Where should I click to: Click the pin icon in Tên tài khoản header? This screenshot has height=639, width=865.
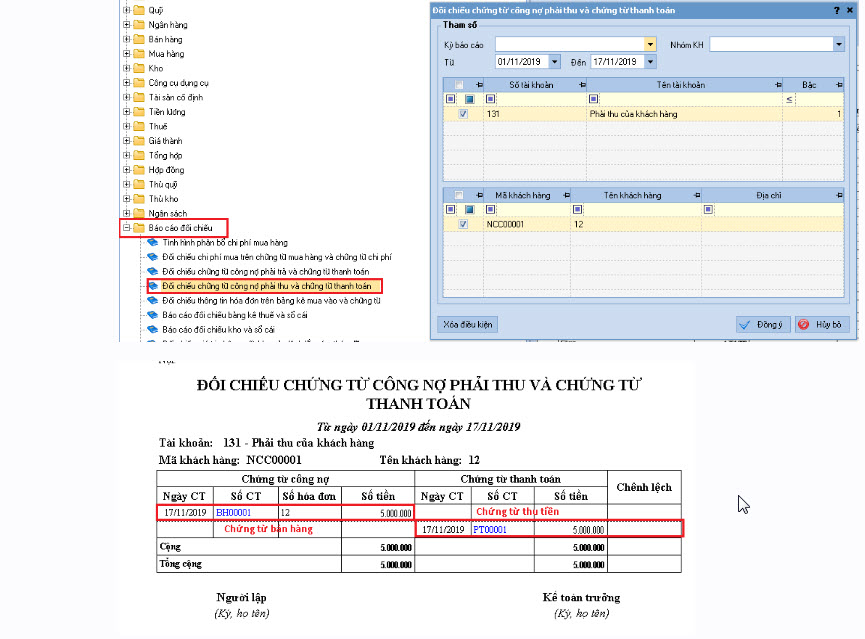pos(778,85)
